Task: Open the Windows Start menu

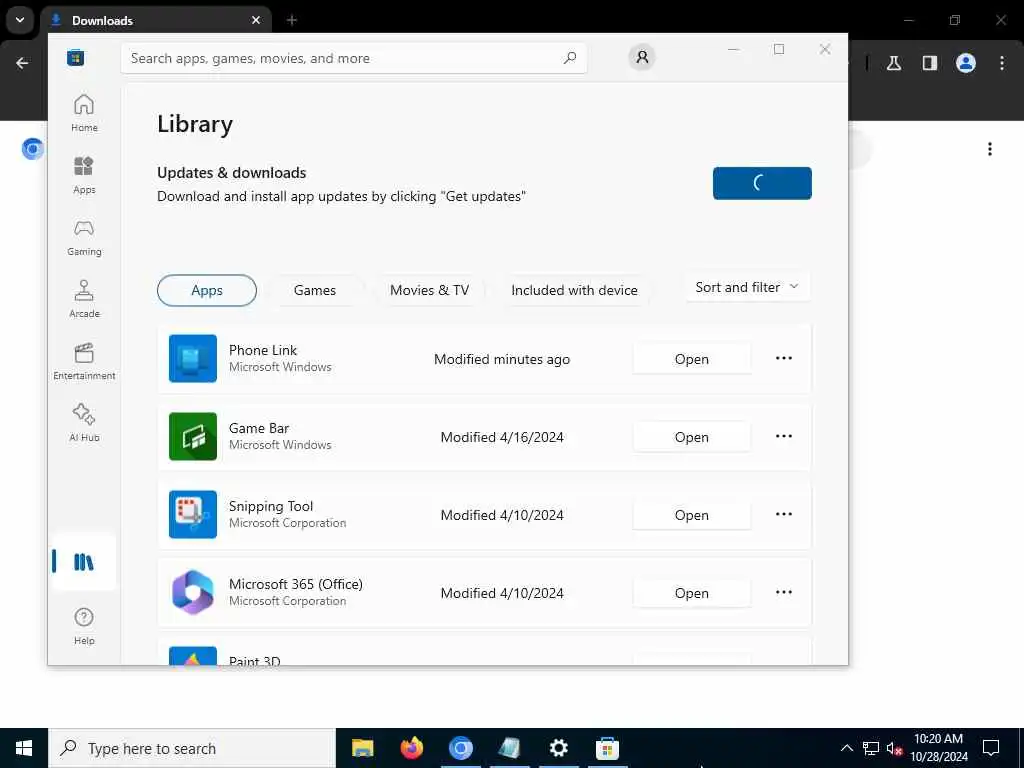Action: pyautogui.click(x=24, y=748)
